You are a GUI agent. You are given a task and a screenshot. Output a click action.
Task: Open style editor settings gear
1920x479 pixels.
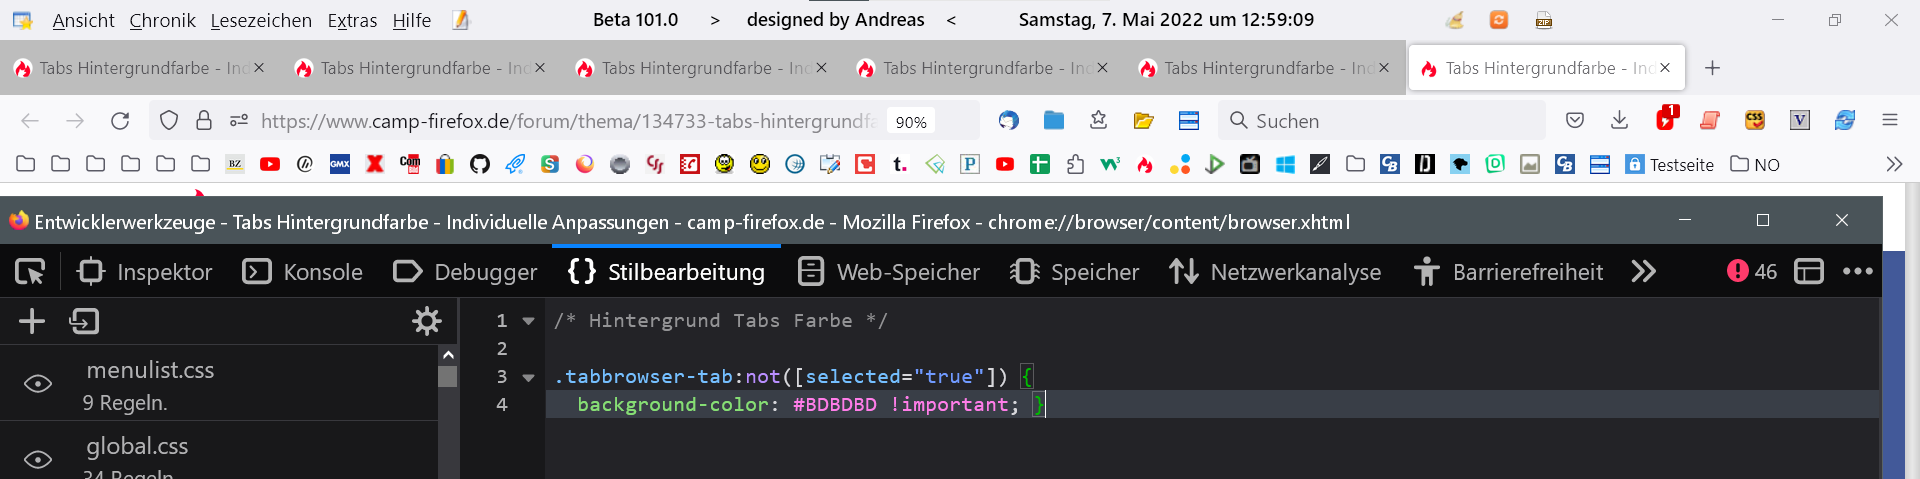click(427, 321)
